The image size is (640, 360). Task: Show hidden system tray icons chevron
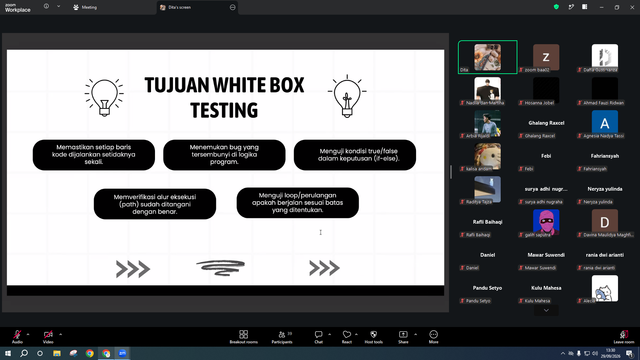tap(563, 353)
